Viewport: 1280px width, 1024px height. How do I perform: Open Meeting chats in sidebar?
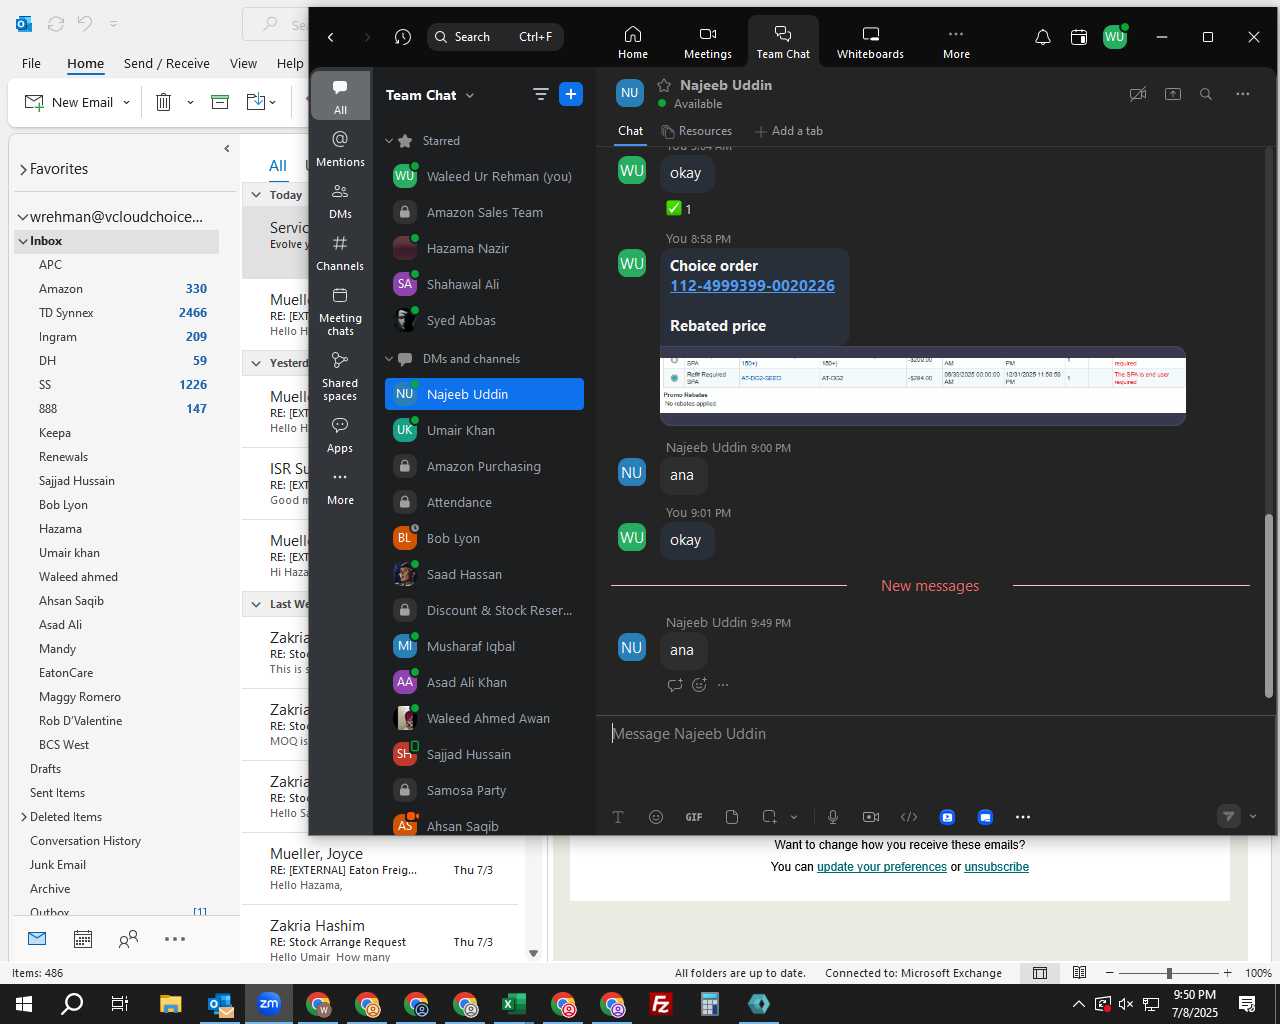340,311
